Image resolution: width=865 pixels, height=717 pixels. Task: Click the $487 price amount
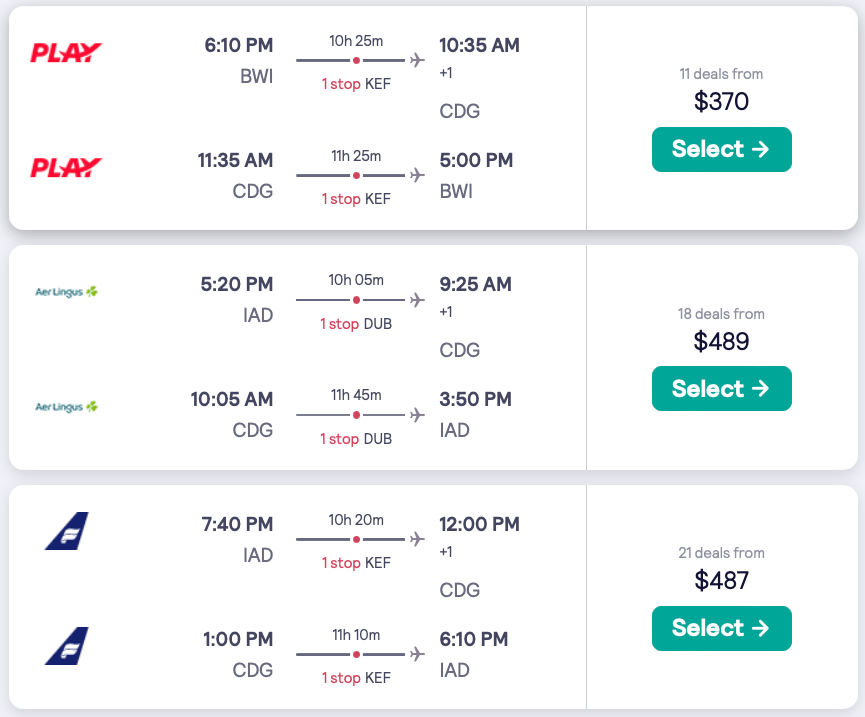coord(721,580)
